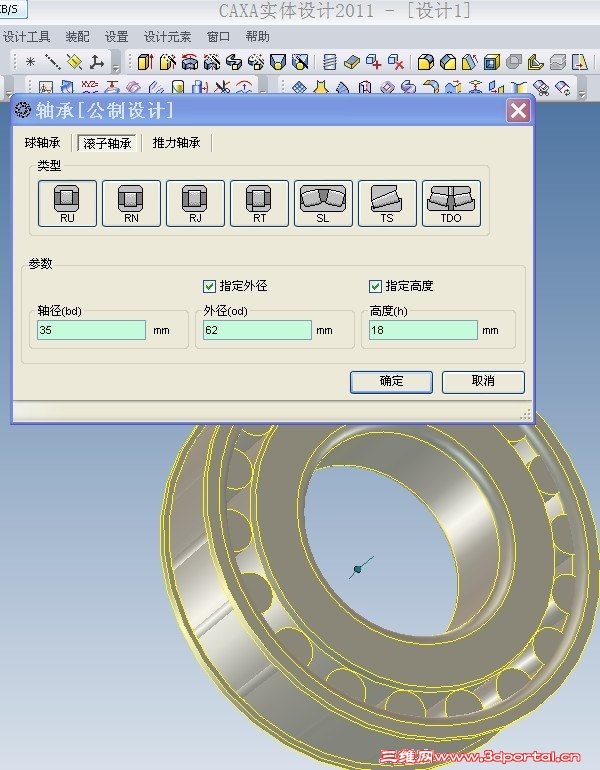Select the Draft face icon

(469, 62)
